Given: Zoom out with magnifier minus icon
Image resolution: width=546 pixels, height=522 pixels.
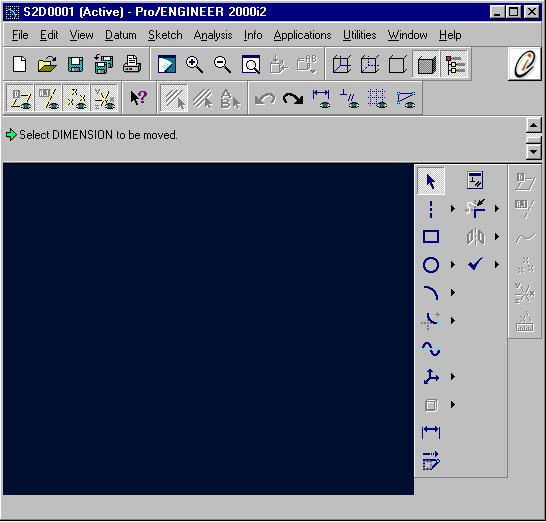Looking at the screenshot, I should (223, 64).
